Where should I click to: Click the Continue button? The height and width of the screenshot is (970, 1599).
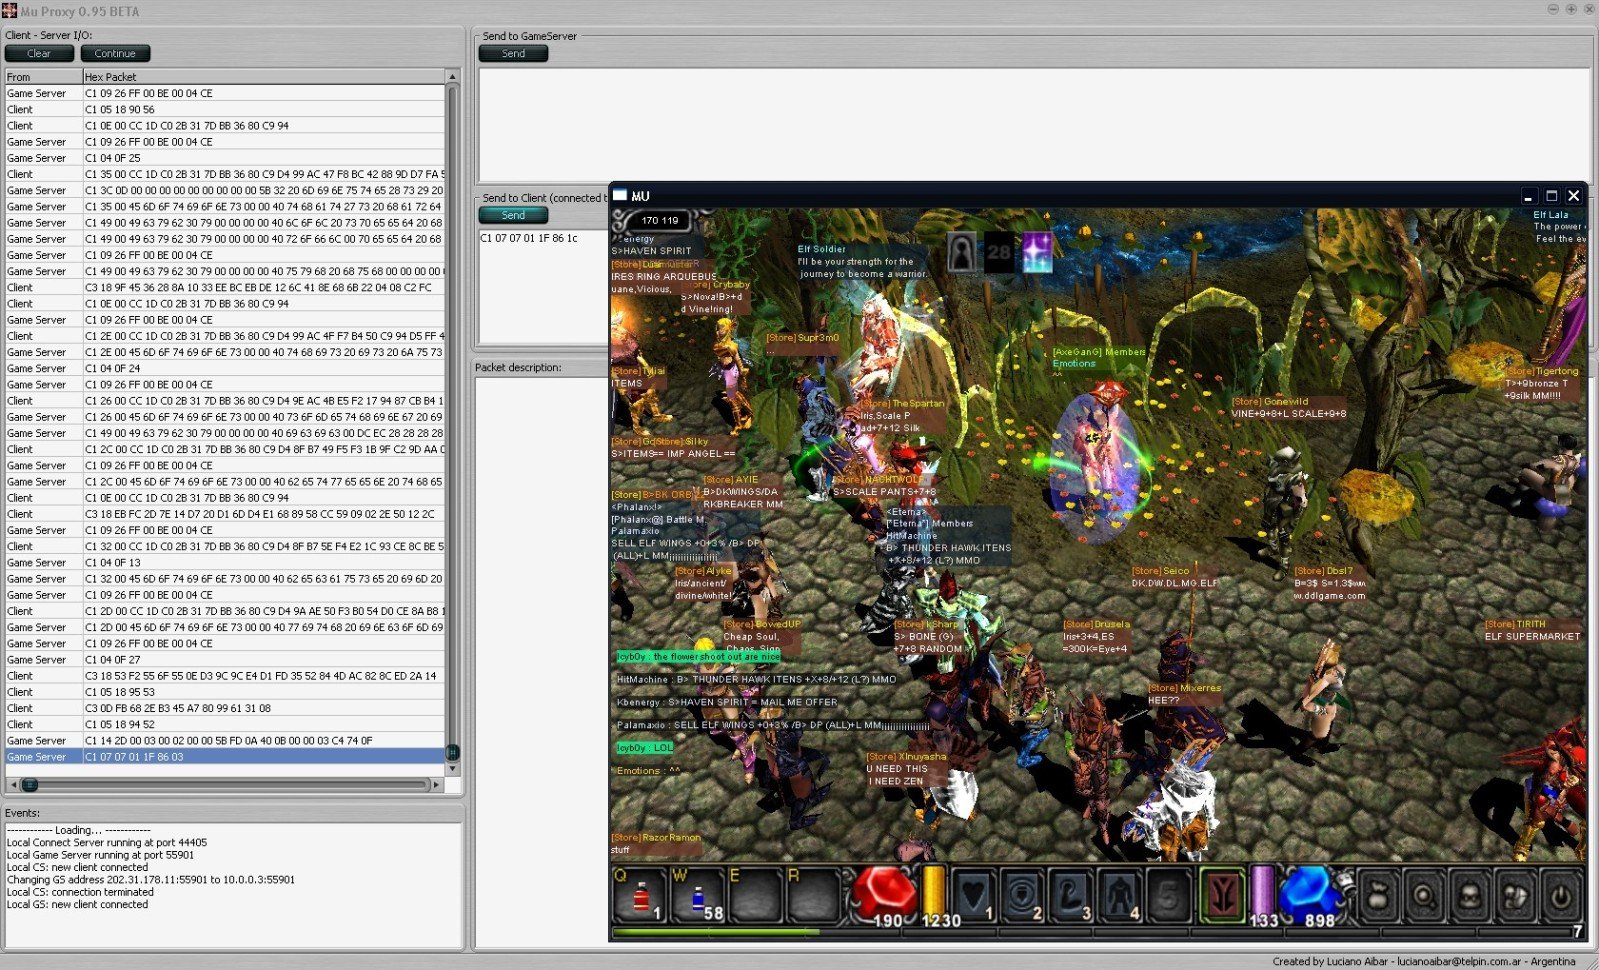(115, 54)
